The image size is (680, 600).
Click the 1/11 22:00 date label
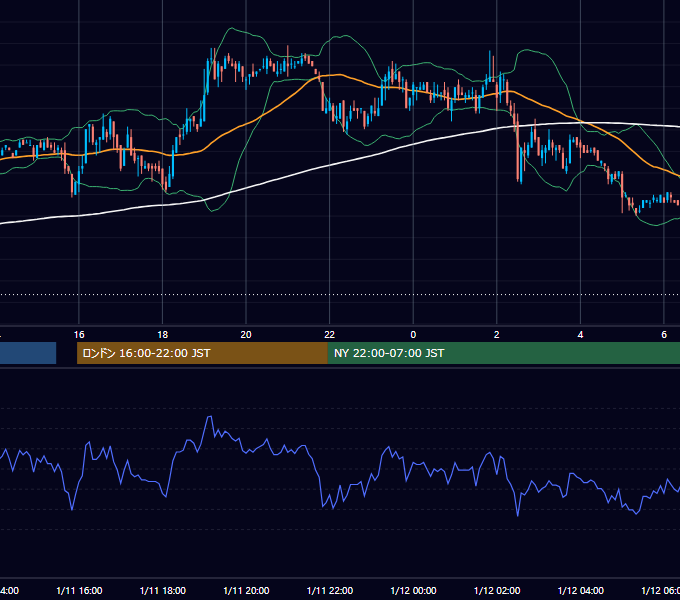click(x=330, y=591)
